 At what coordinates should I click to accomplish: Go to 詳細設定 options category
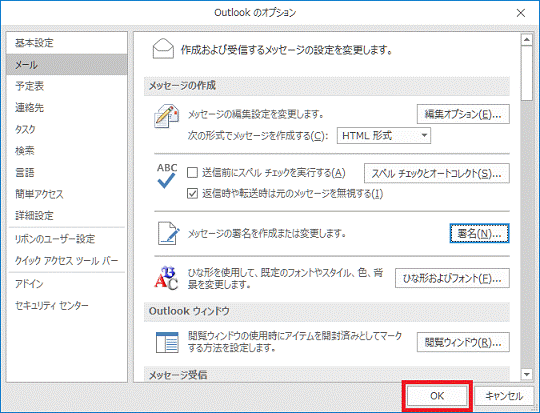[67, 216]
